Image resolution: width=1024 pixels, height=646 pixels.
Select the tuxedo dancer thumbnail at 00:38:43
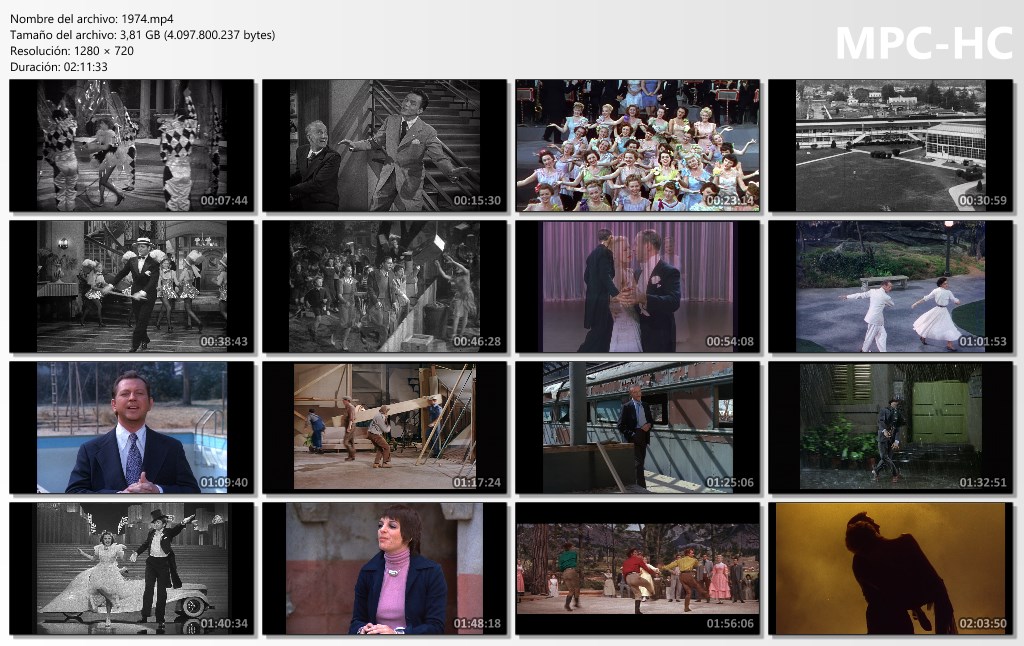coord(132,287)
